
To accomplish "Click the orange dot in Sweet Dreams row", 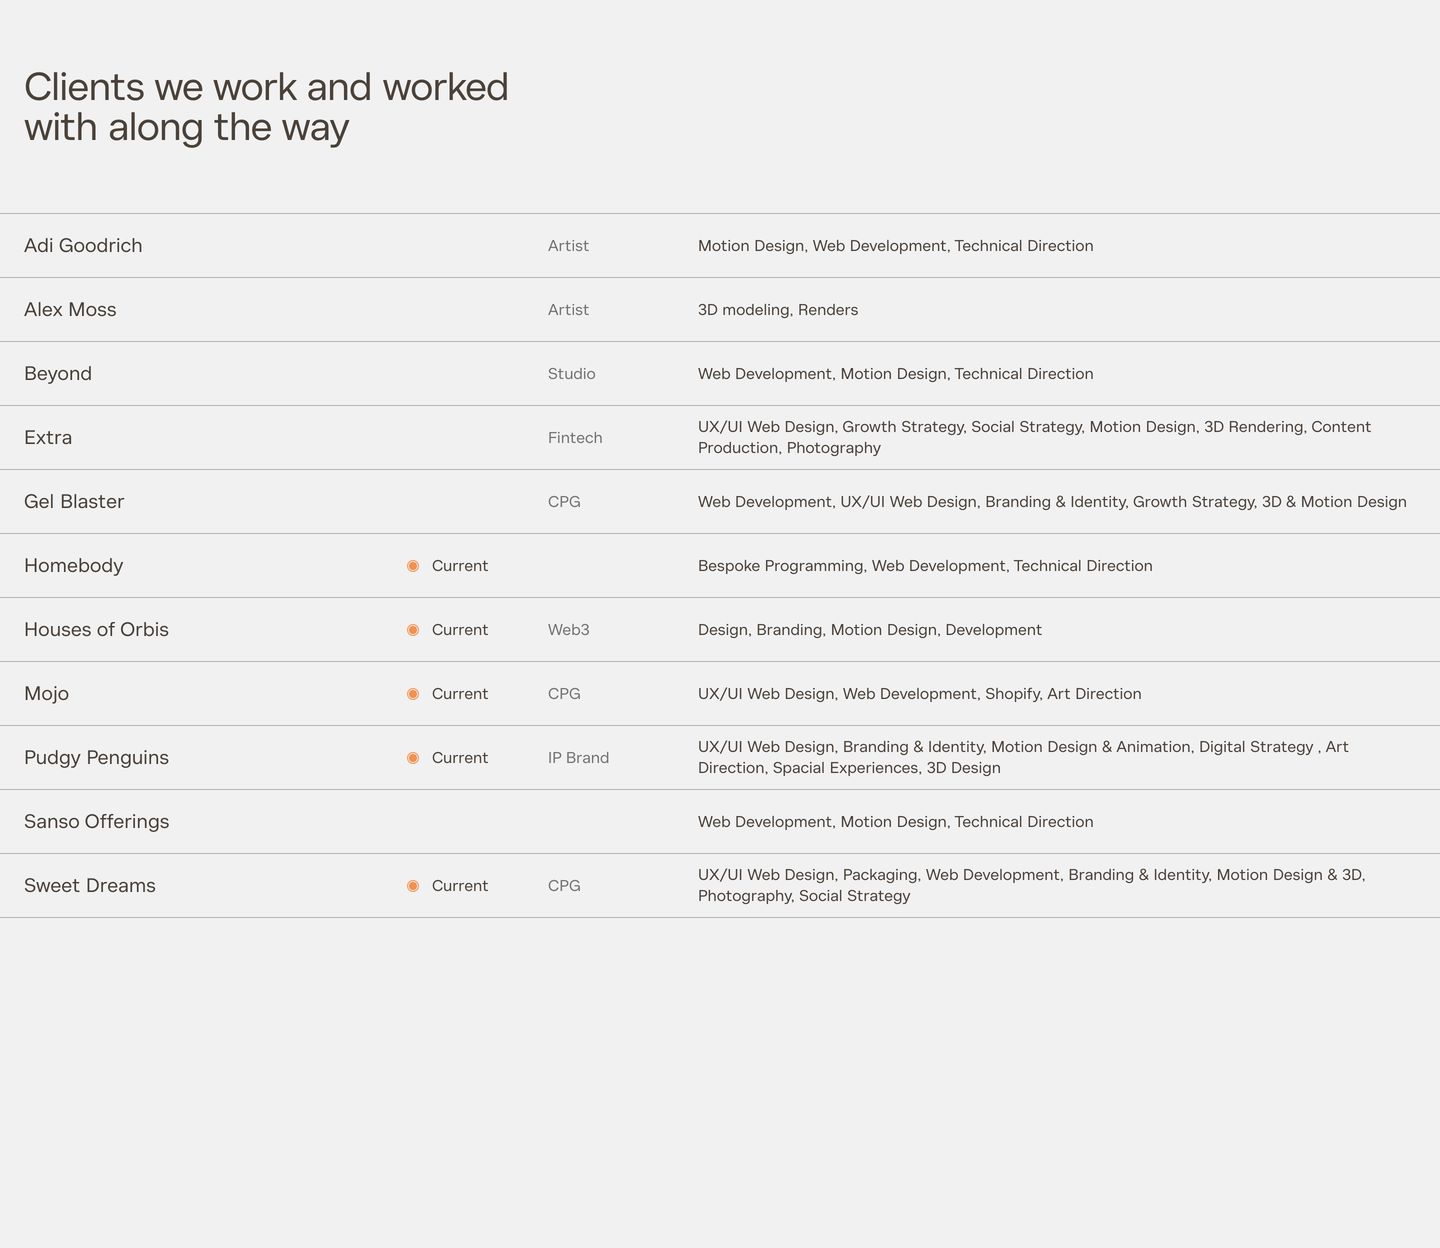I will point(413,886).
